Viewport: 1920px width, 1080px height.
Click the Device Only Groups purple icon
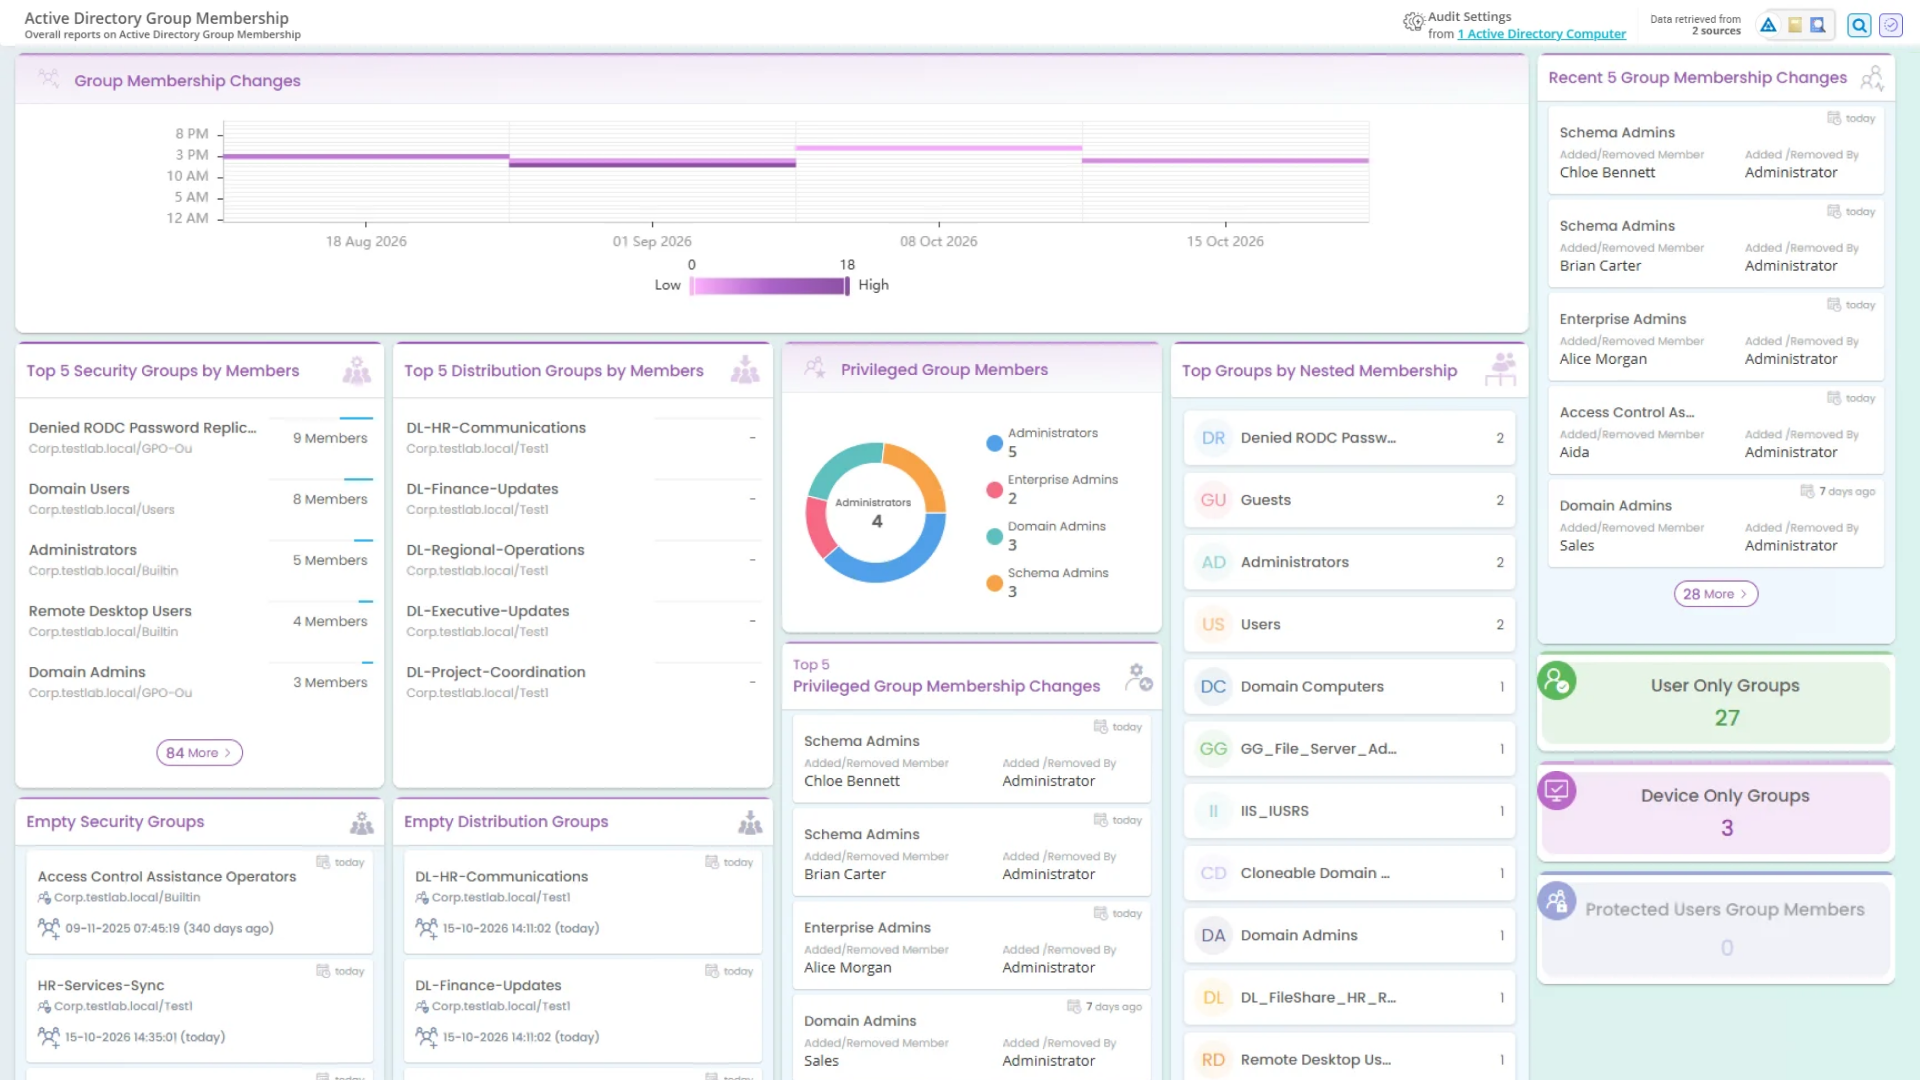pos(1557,791)
